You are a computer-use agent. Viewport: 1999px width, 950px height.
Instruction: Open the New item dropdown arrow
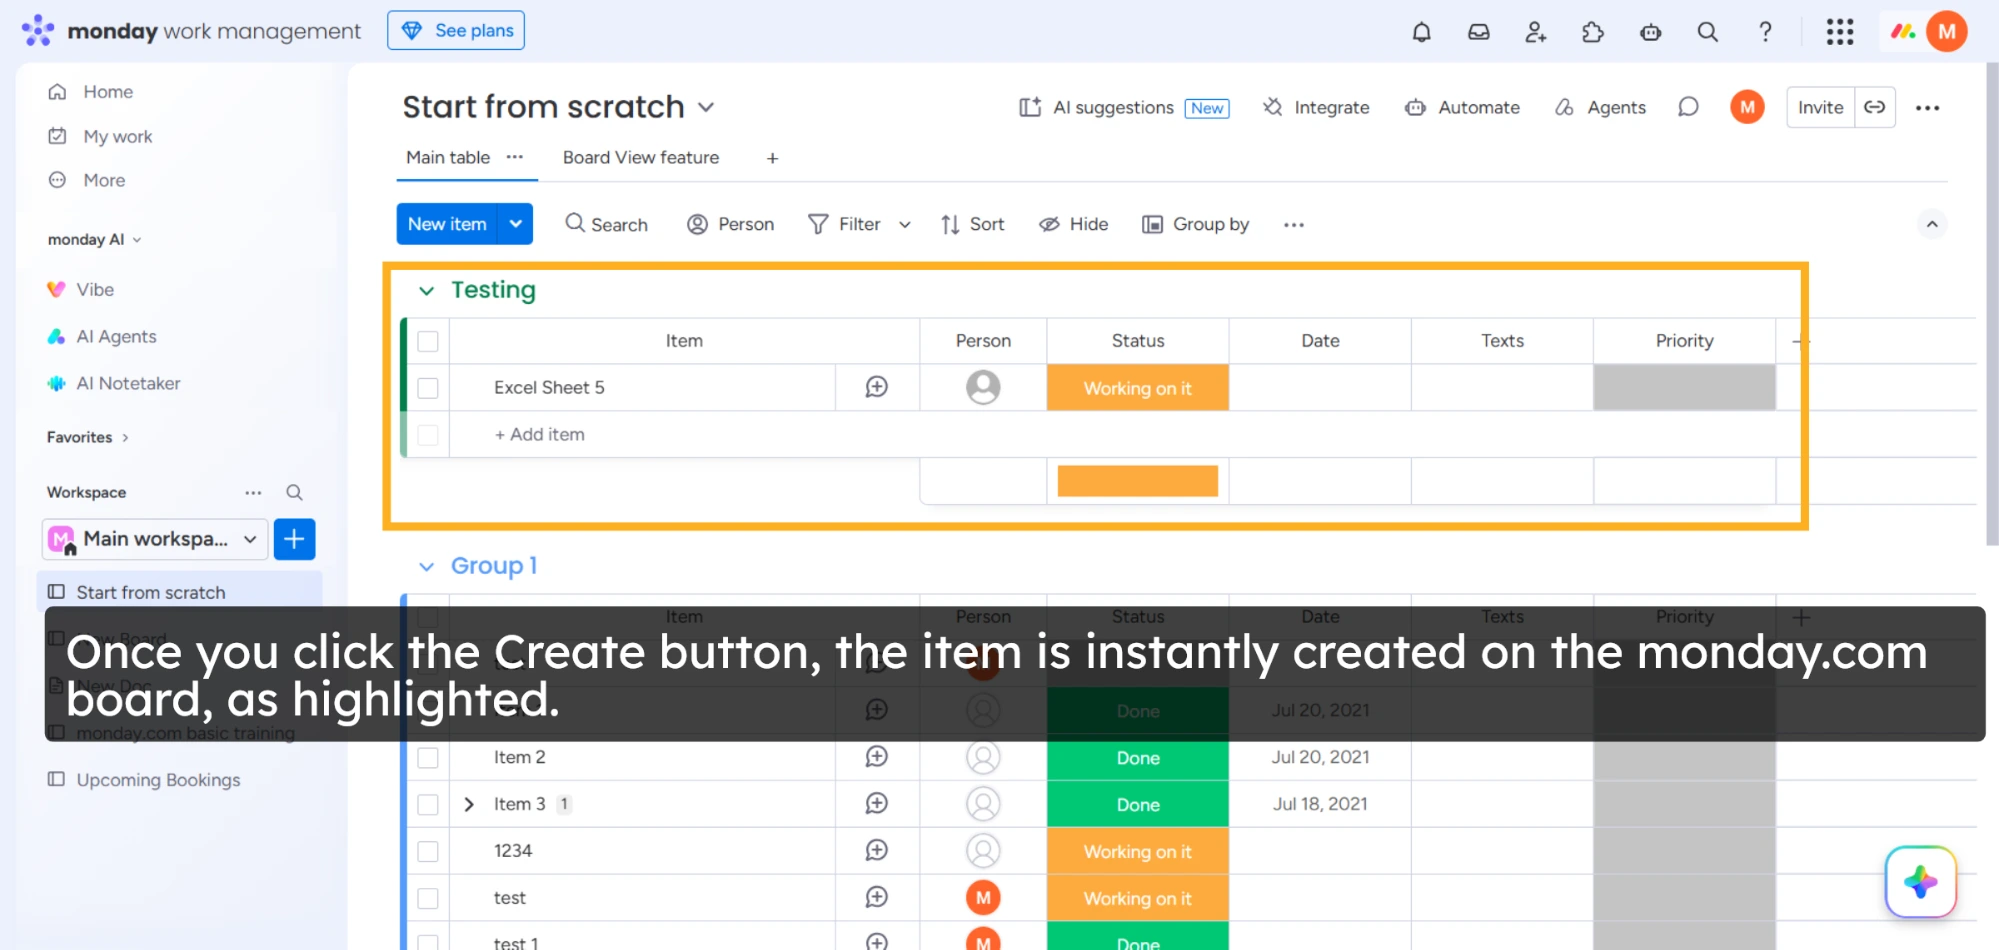(x=516, y=224)
